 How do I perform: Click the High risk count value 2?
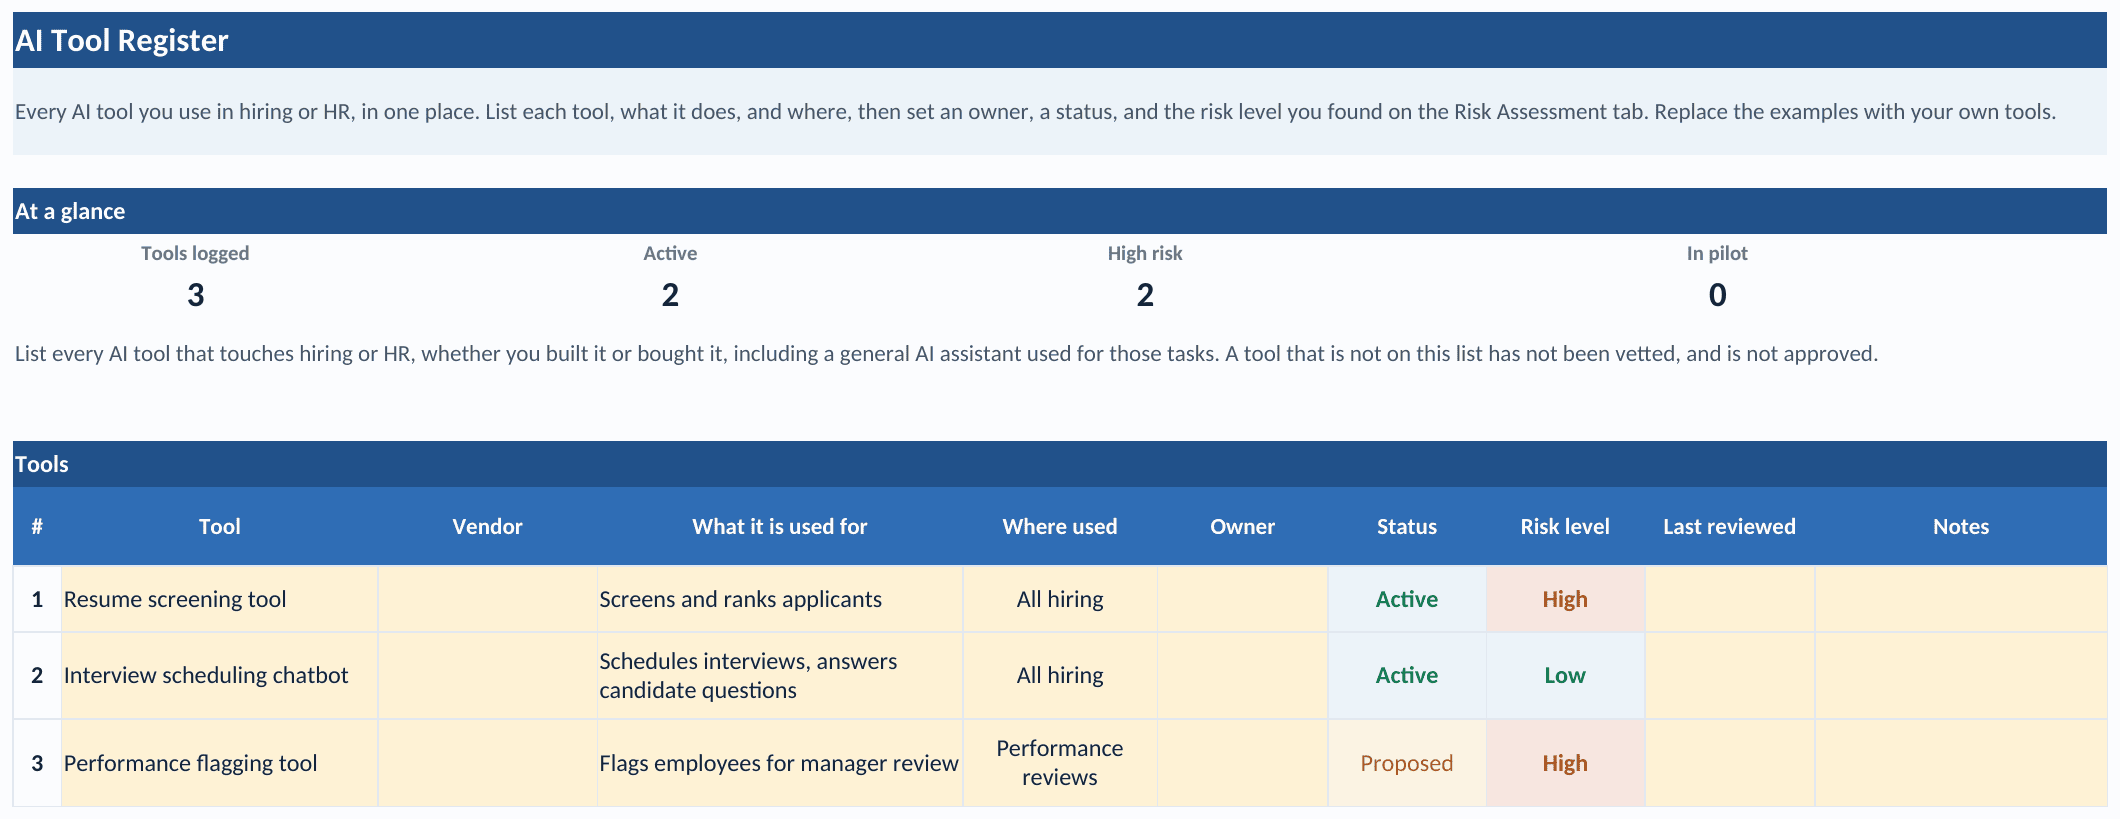point(1145,295)
